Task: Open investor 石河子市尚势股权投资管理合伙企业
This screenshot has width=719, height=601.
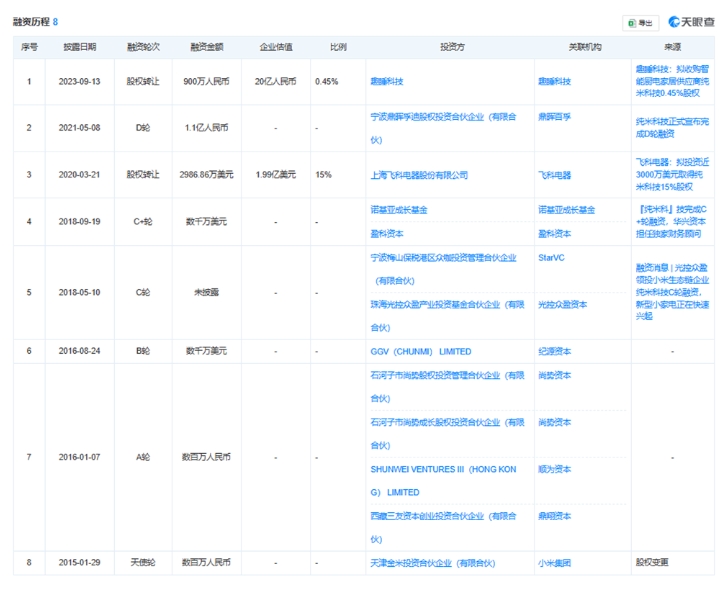Action: click(447, 387)
